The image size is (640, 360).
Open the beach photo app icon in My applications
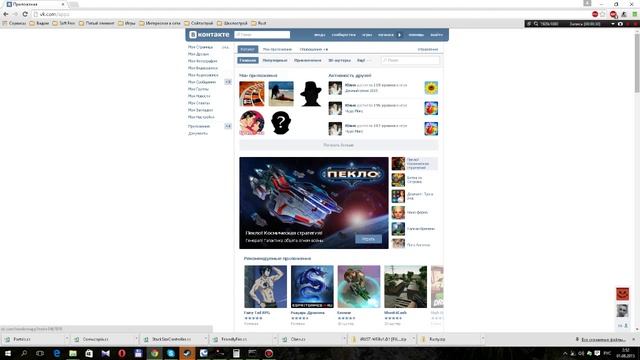point(281,93)
